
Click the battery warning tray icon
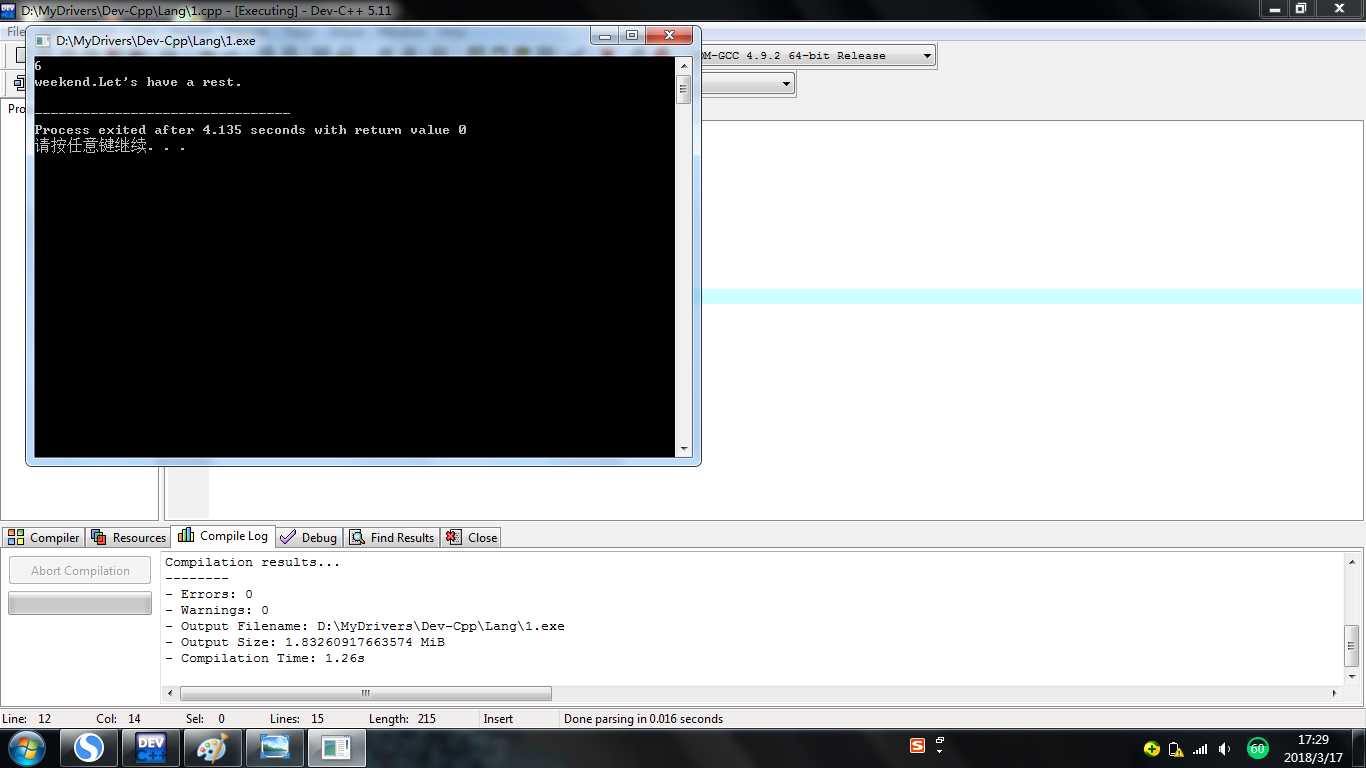pos(1176,749)
